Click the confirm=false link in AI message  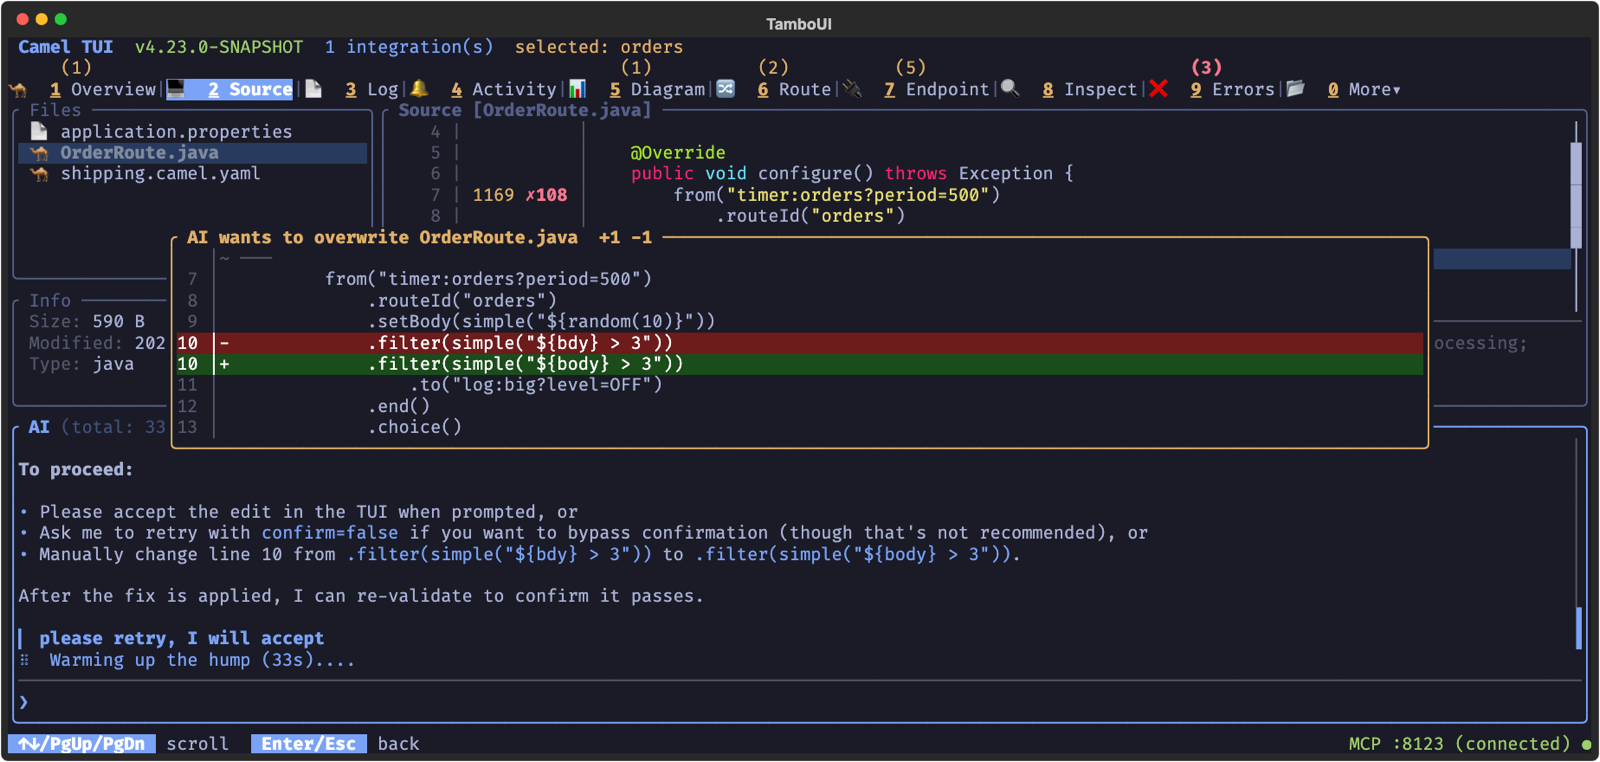(x=329, y=533)
